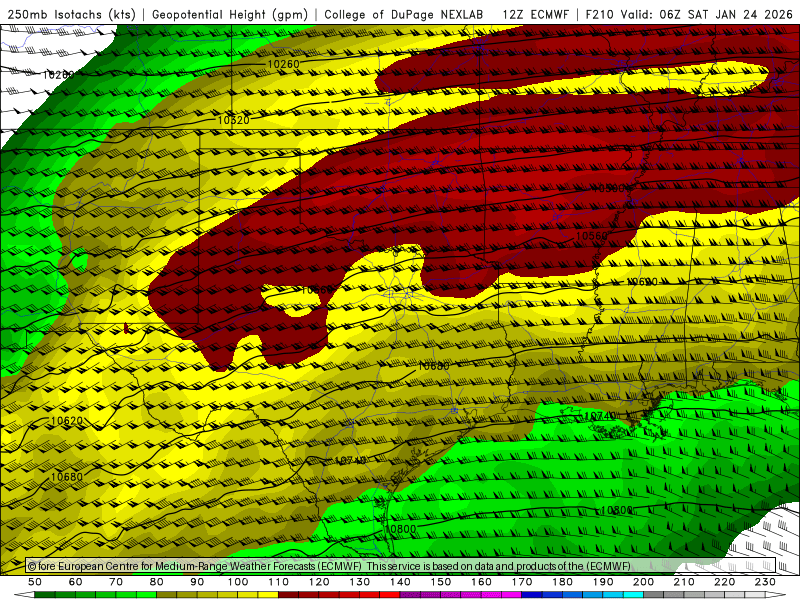Image resolution: width=800 pixels, height=600 pixels.
Task: Click the 10320 height contour label
Action: click(233, 120)
